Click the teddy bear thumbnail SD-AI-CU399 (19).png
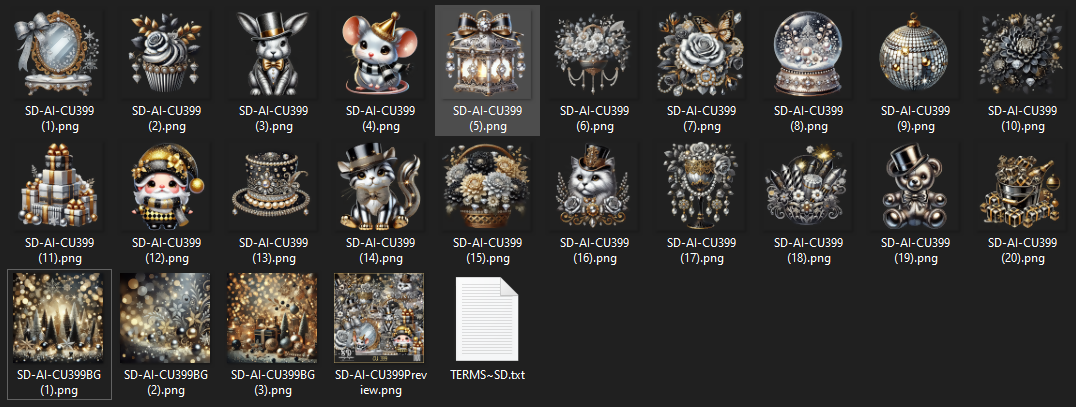1076x407 pixels. (915, 186)
